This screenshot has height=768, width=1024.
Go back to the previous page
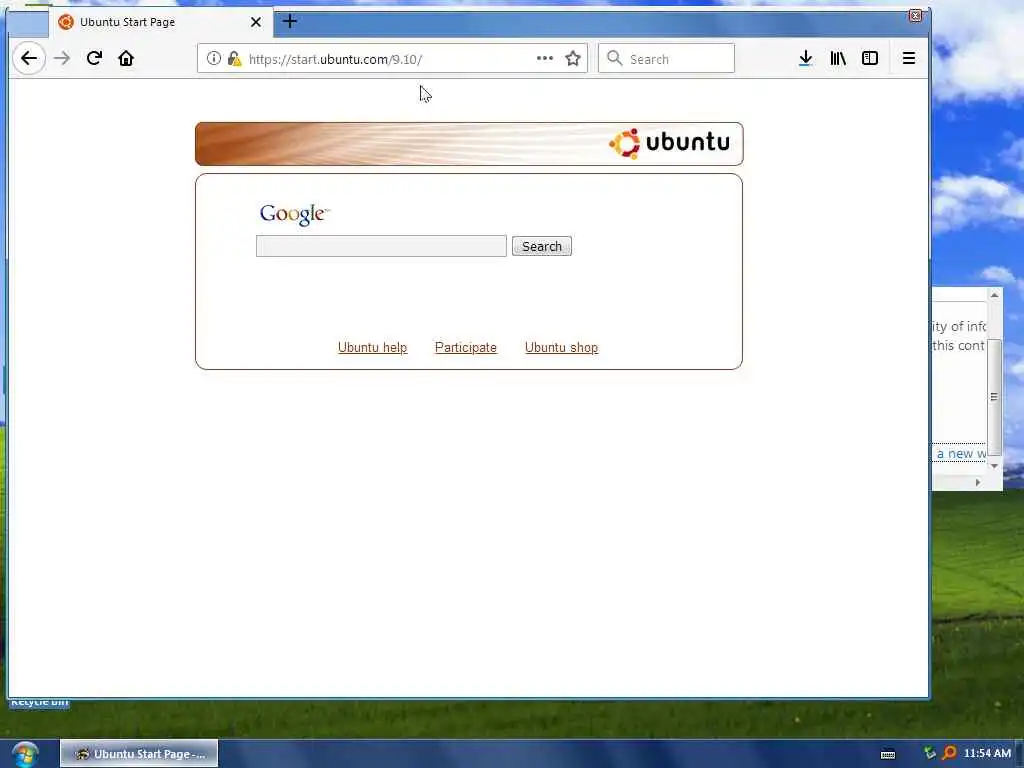pyautogui.click(x=29, y=59)
